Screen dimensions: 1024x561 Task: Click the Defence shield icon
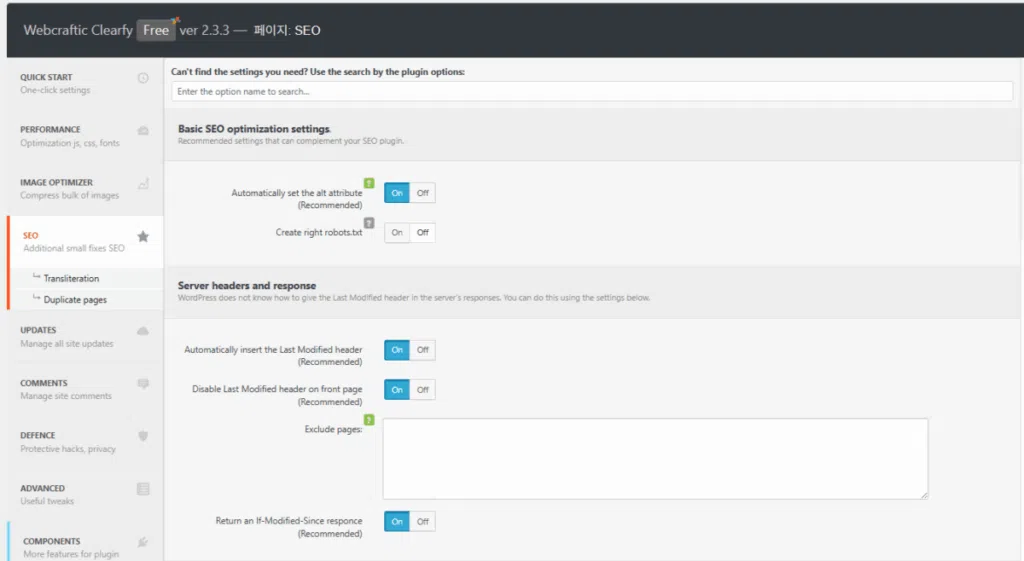pyautogui.click(x=143, y=436)
